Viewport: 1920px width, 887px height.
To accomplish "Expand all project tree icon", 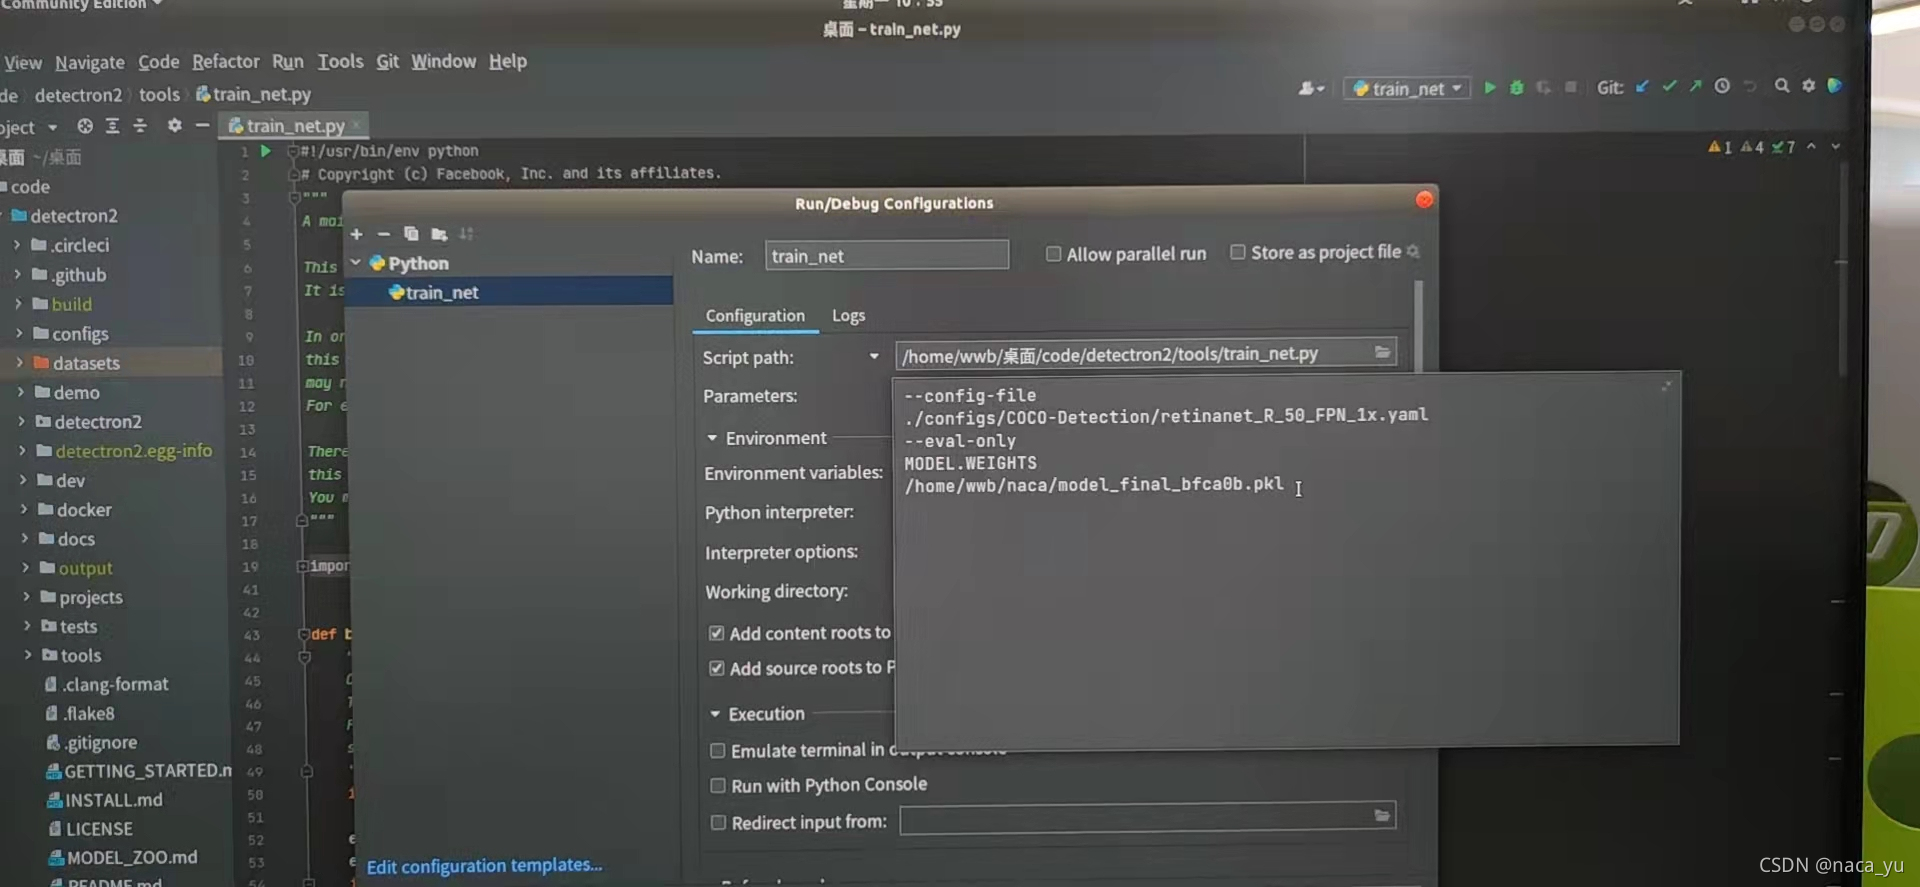I will pos(112,126).
